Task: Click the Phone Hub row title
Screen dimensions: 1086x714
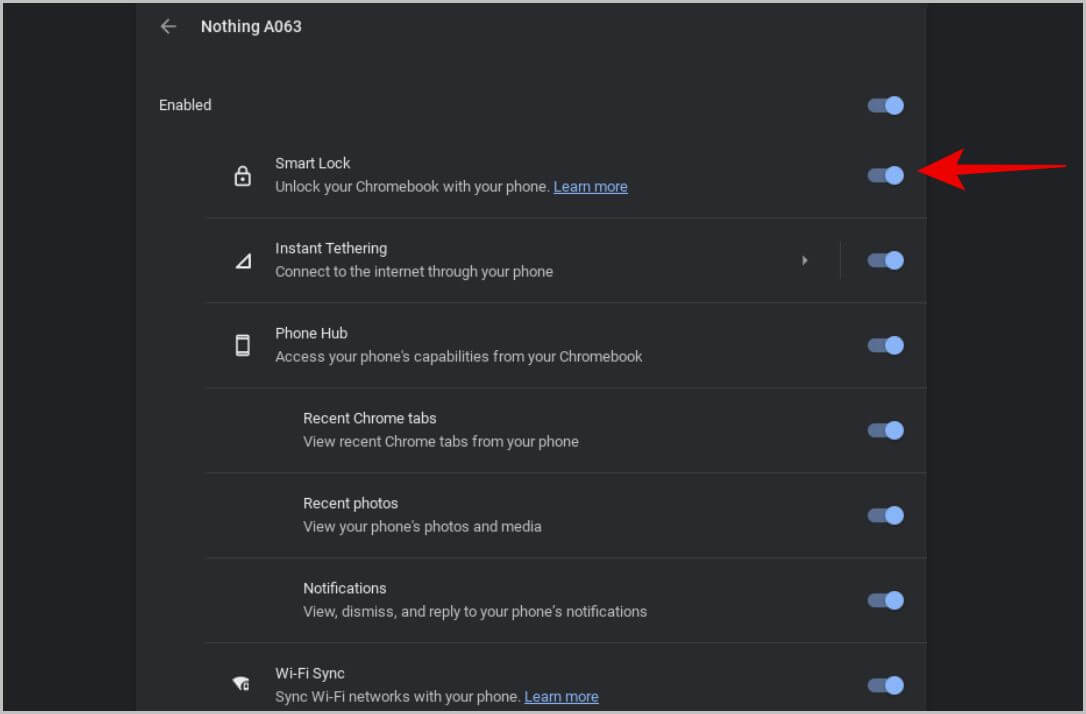Action: point(311,333)
